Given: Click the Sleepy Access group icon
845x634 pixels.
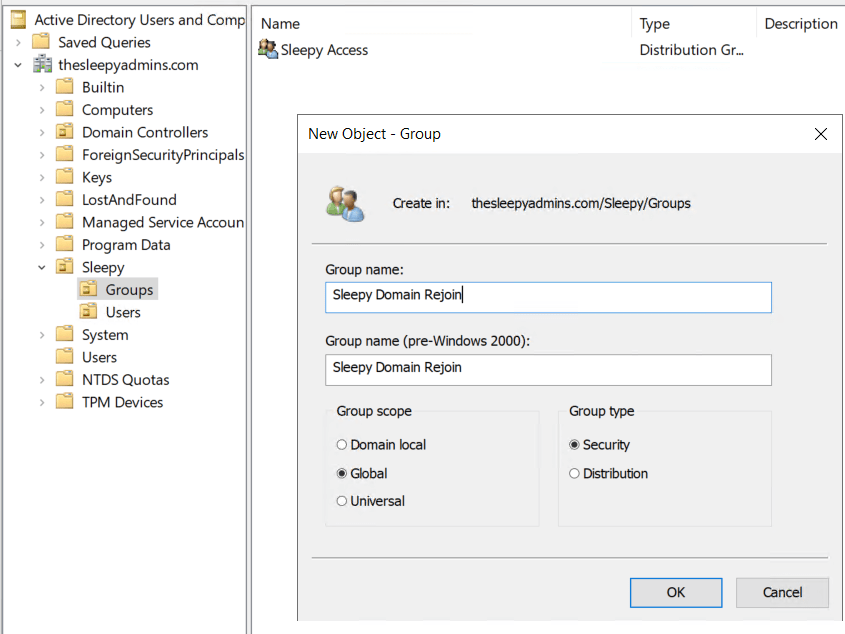Looking at the screenshot, I should click(268, 50).
